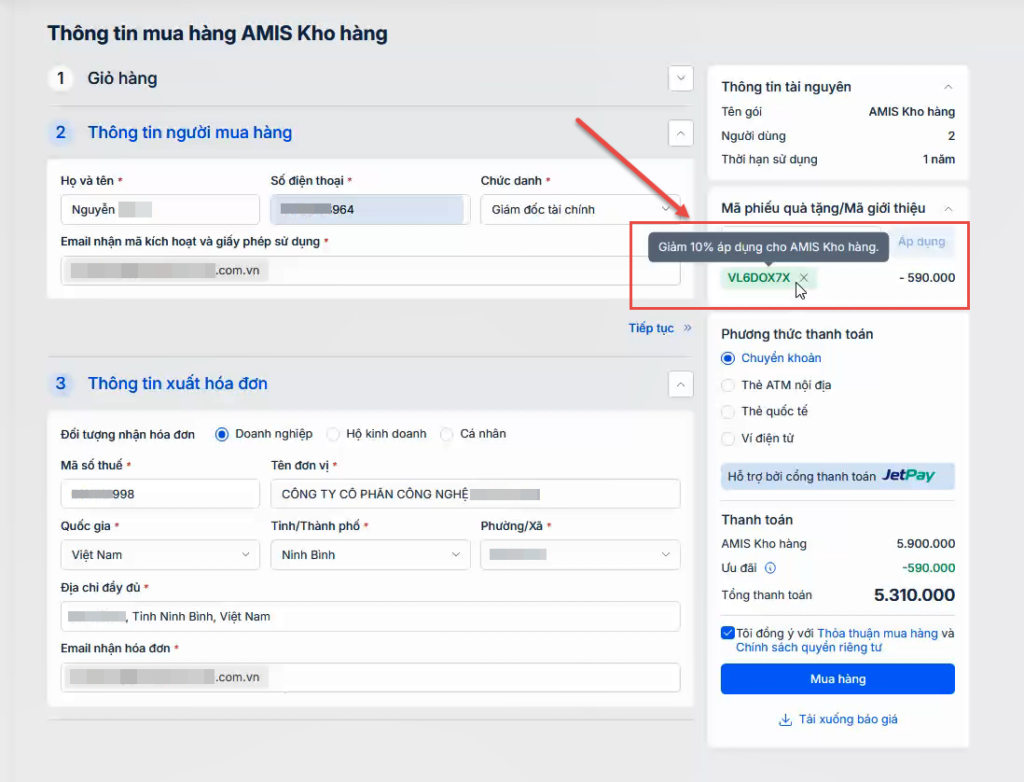1024x782 pixels.
Task: Open the Chức danh dropdown
Action: pyautogui.click(x=580, y=209)
